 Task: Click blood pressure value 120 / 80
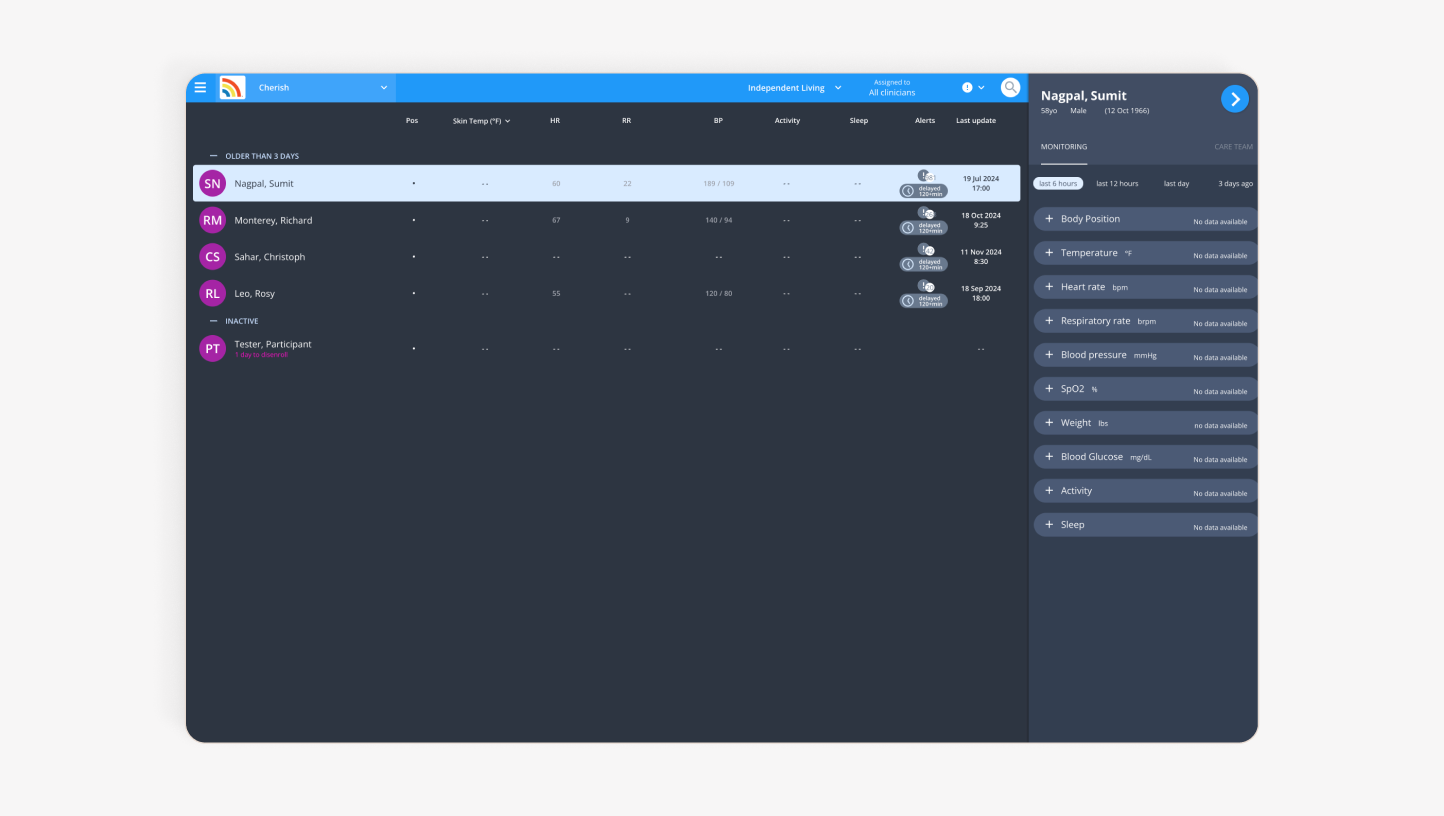(718, 294)
